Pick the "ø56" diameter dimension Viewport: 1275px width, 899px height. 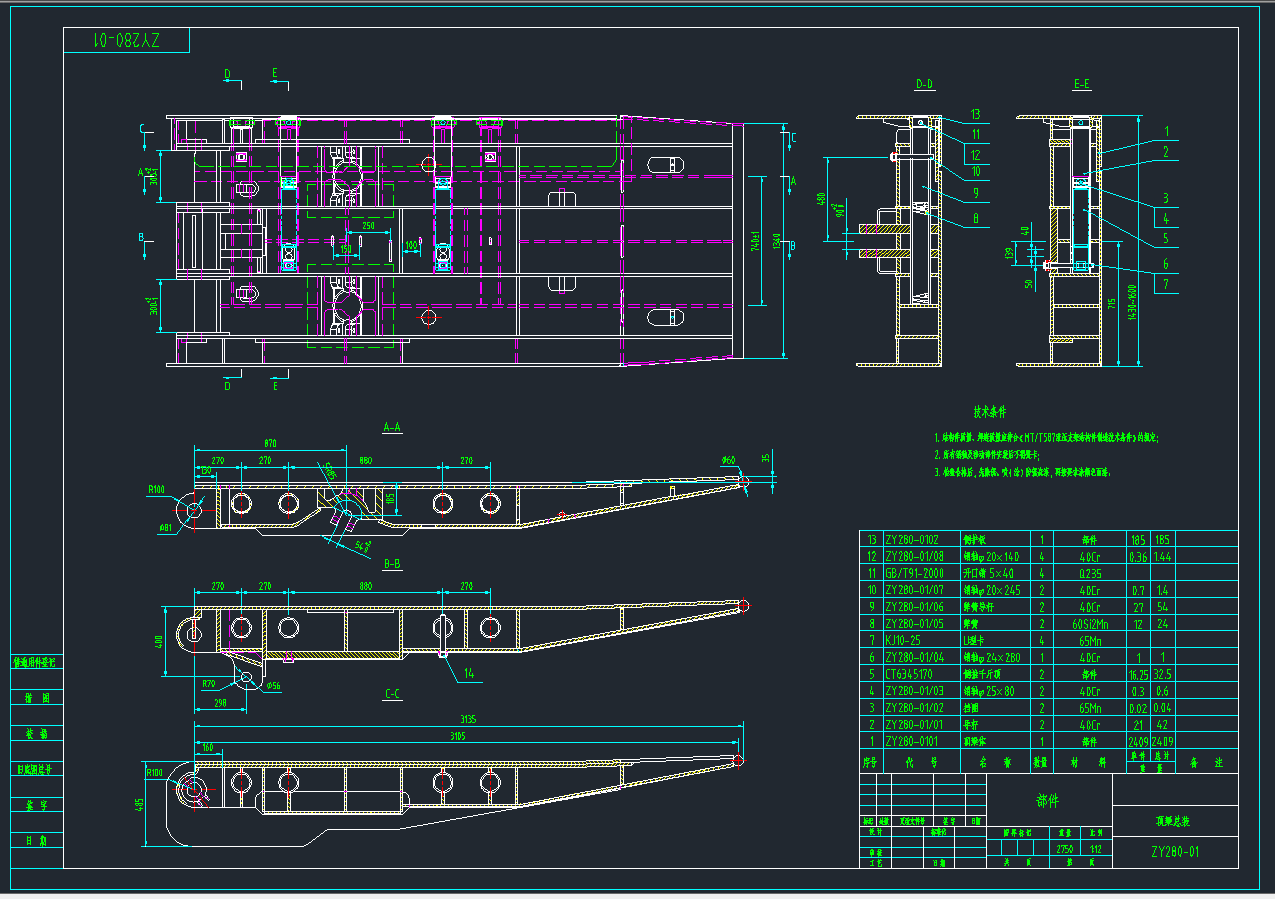(273, 685)
